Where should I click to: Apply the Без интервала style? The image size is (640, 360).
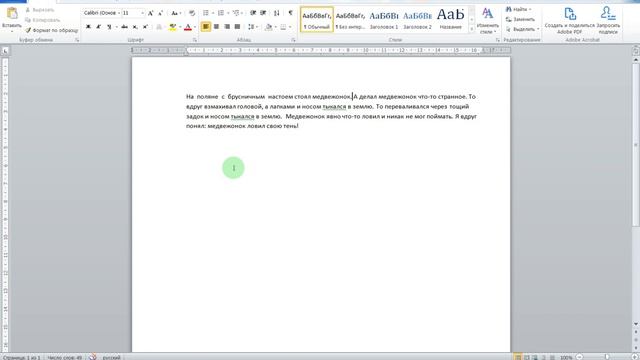pyautogui.click(x=350, y=20)
